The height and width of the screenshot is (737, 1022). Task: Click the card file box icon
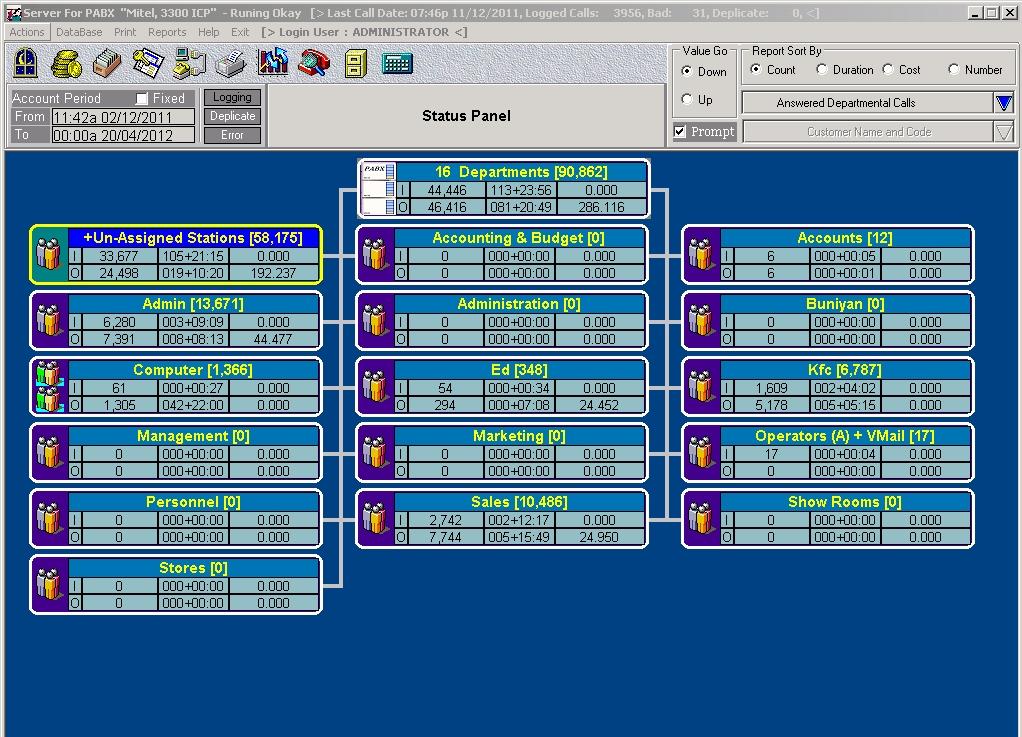click(107, 63)
